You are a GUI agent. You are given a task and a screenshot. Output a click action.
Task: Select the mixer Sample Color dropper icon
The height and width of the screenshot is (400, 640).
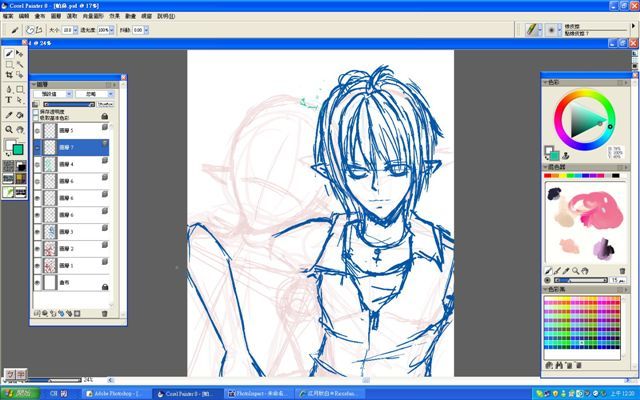click(566, 271)
